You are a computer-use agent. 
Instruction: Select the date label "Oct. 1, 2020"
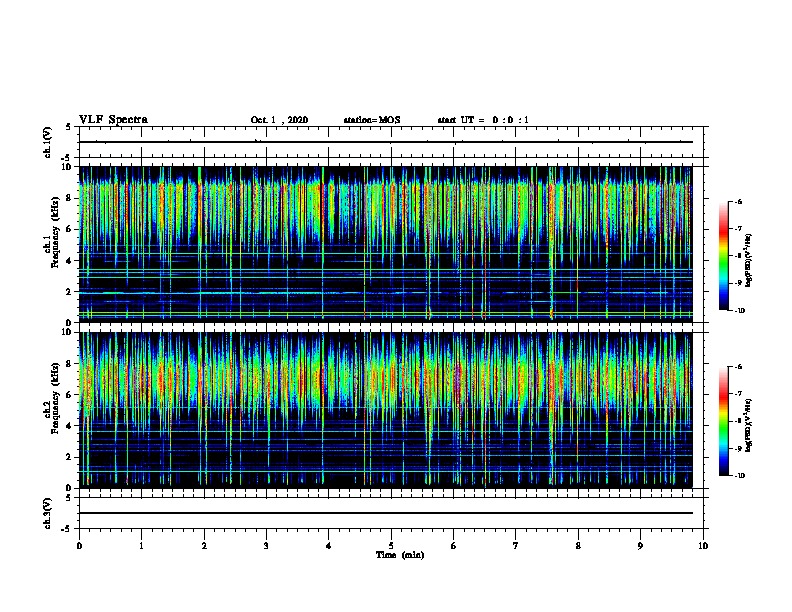pos(279,120)
